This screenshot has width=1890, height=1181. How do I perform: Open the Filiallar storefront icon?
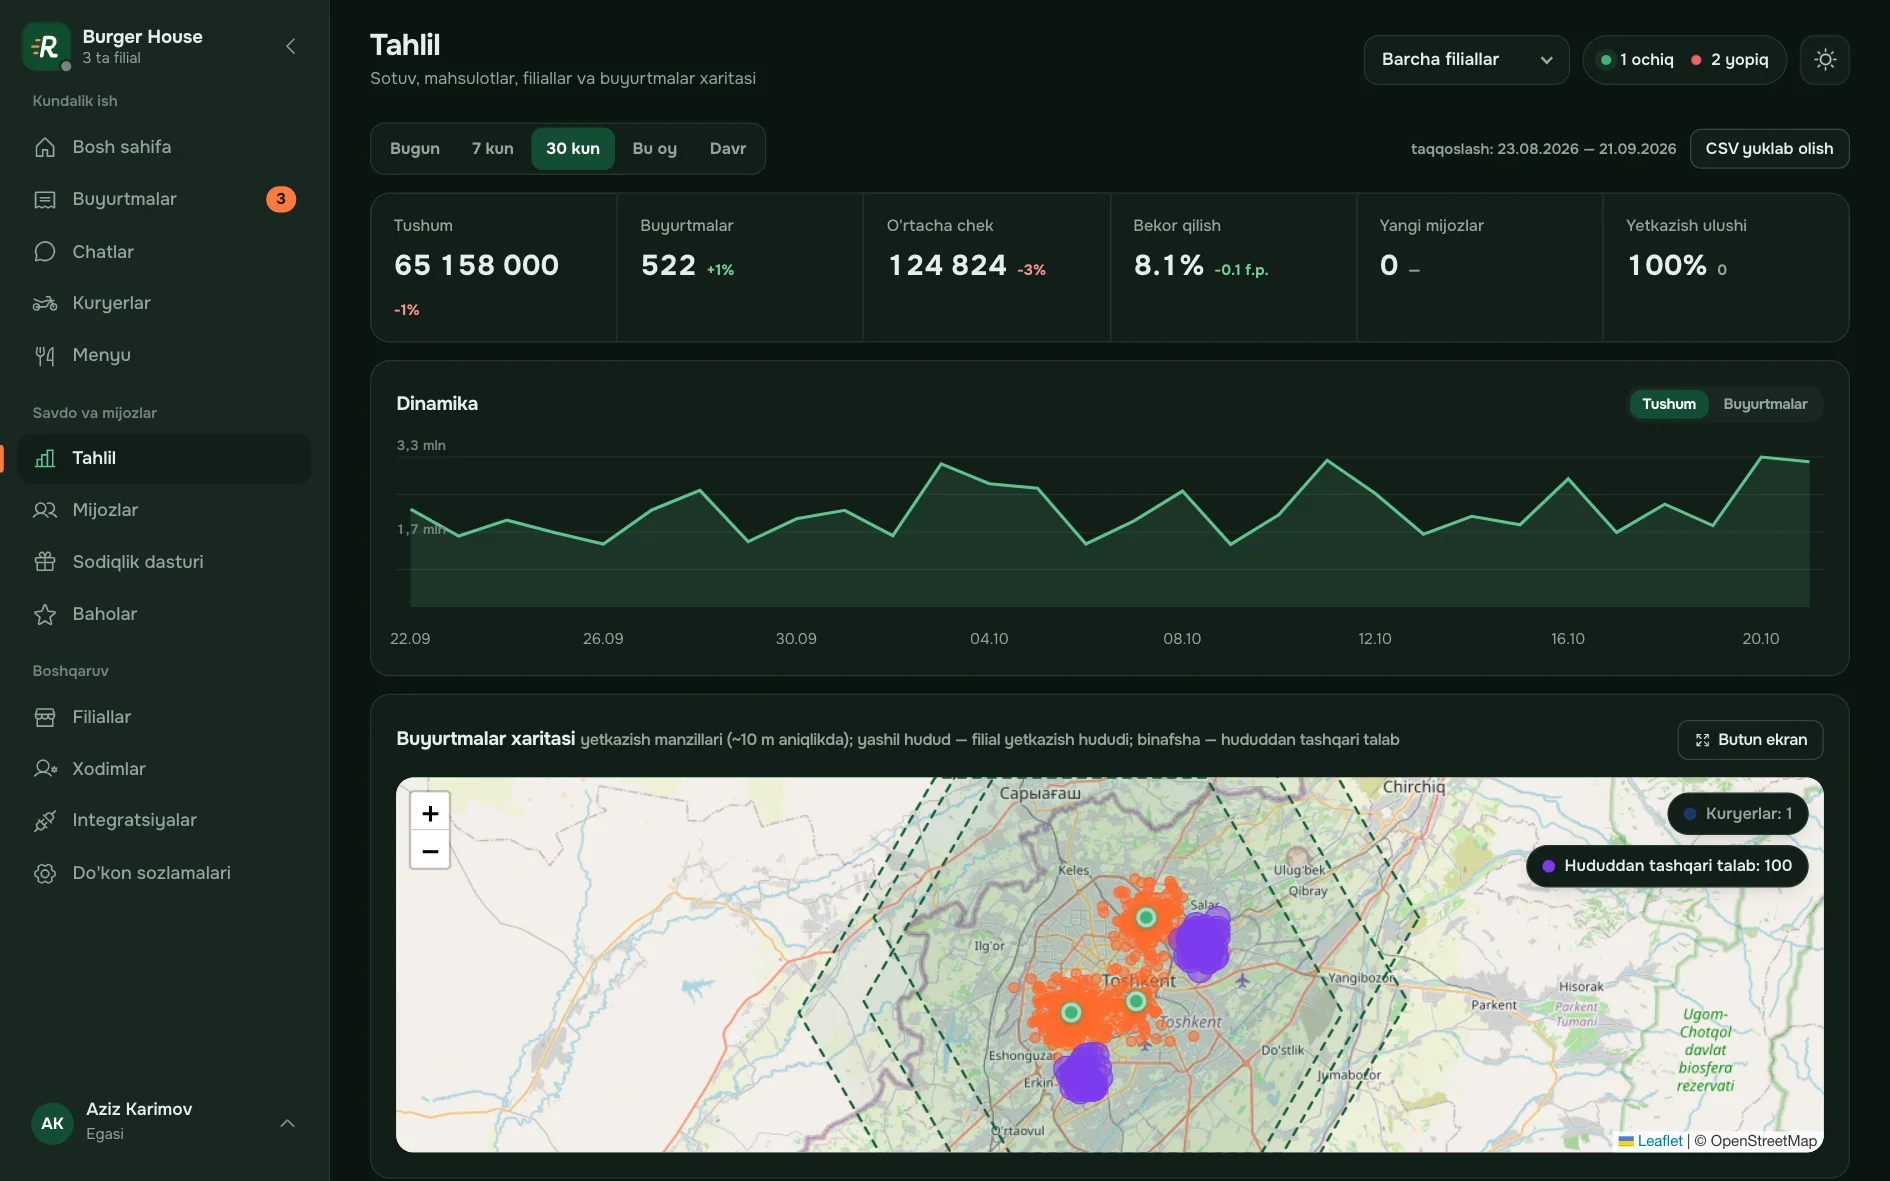[45, 717]
